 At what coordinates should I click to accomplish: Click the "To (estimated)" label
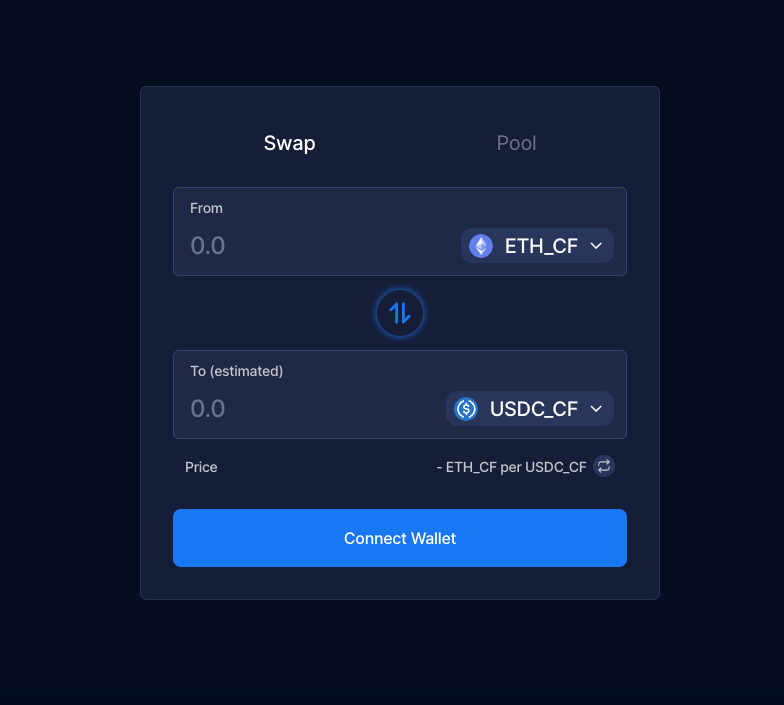pyautogui.click(x=237, y=371)
